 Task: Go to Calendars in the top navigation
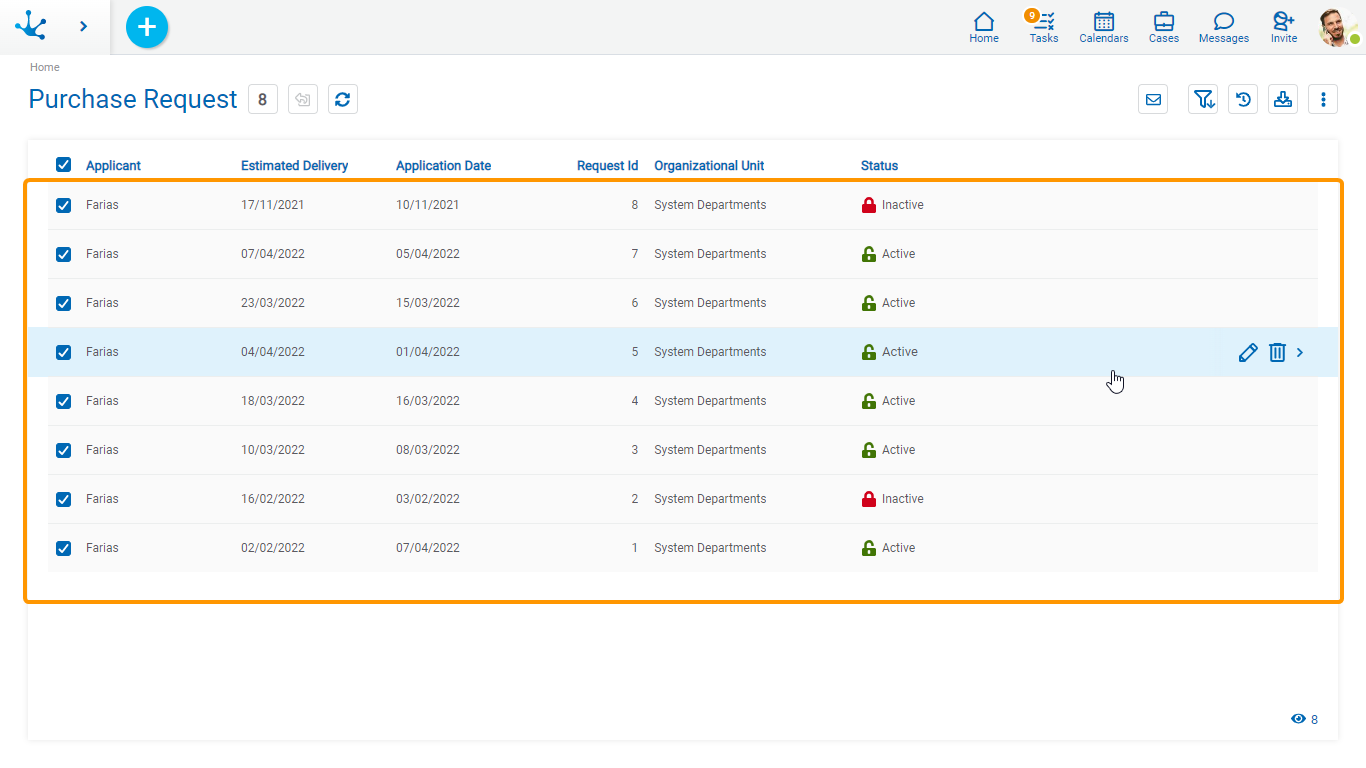1104,27
